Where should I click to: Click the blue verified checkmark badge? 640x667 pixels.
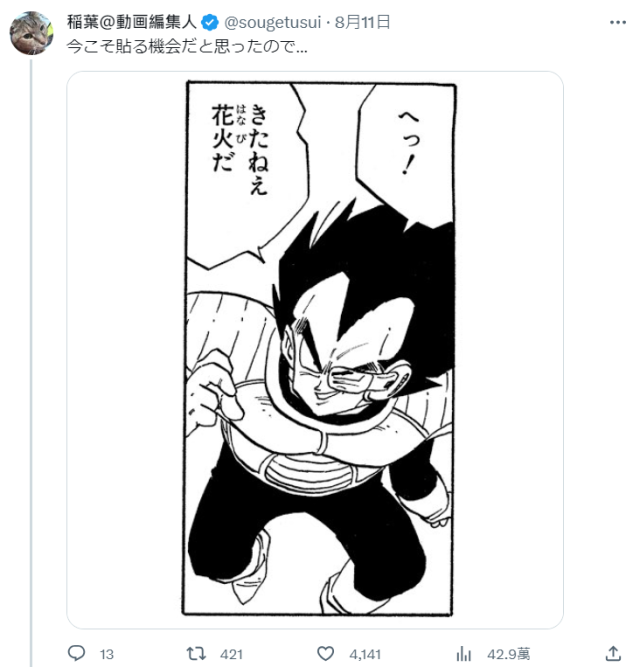211,21
